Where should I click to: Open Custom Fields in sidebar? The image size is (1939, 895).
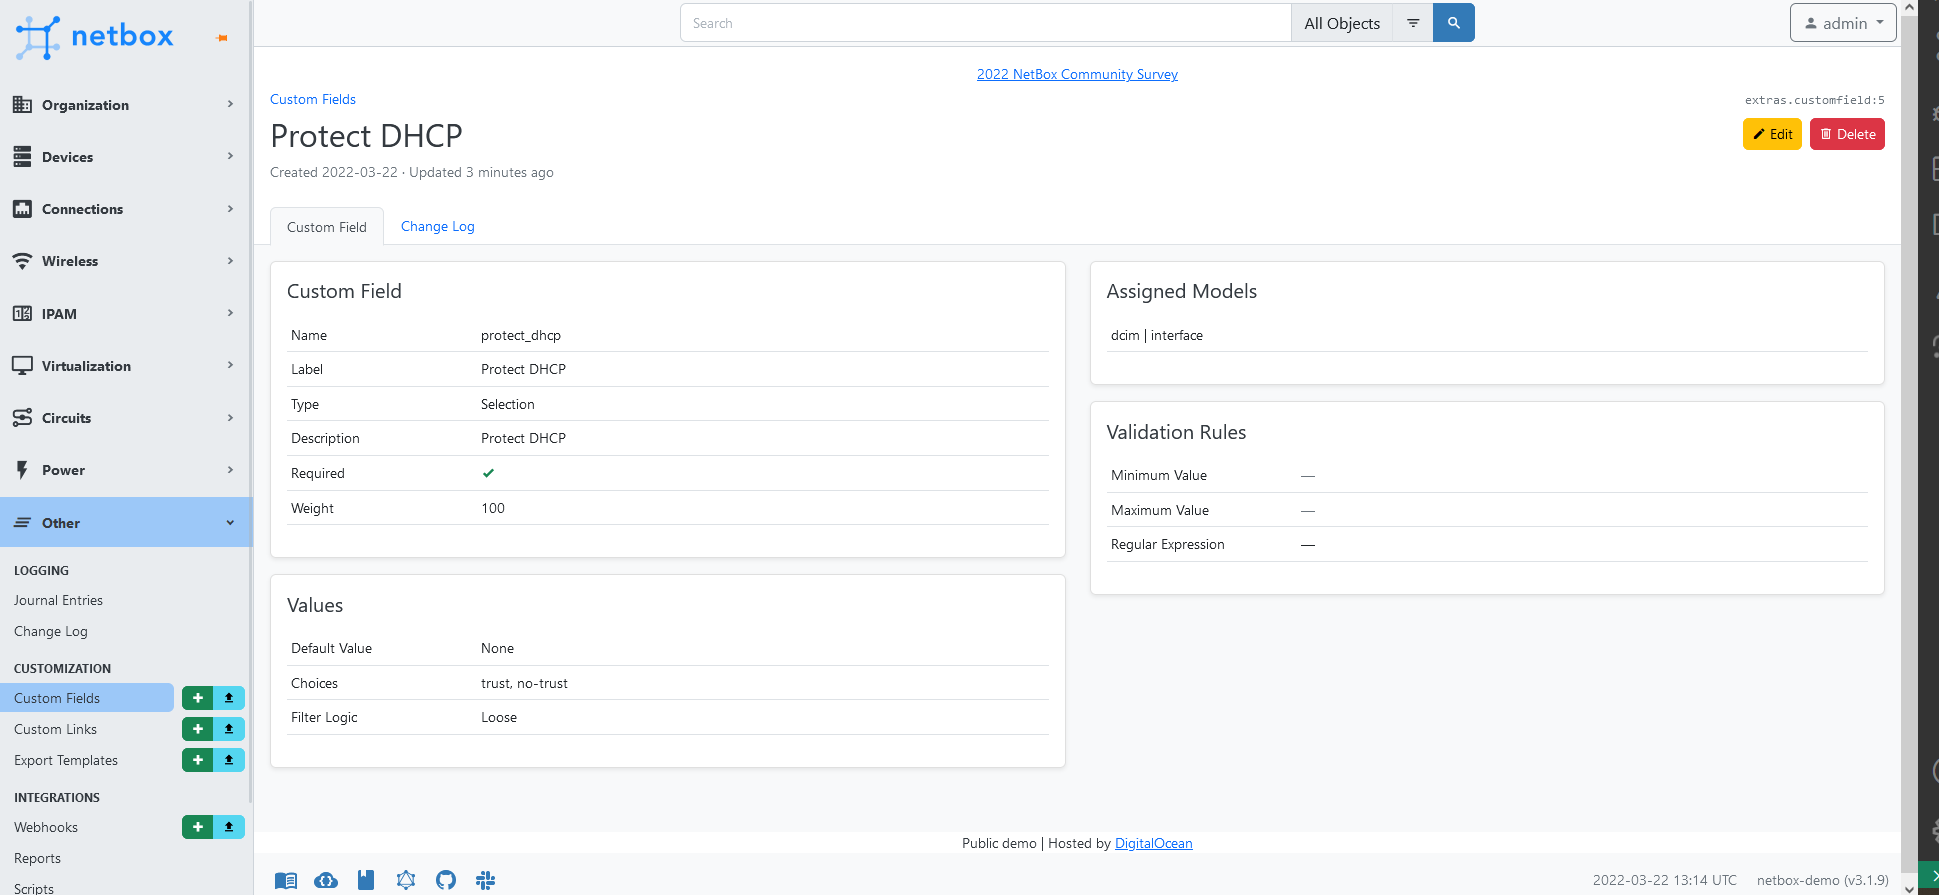[87, 698]
